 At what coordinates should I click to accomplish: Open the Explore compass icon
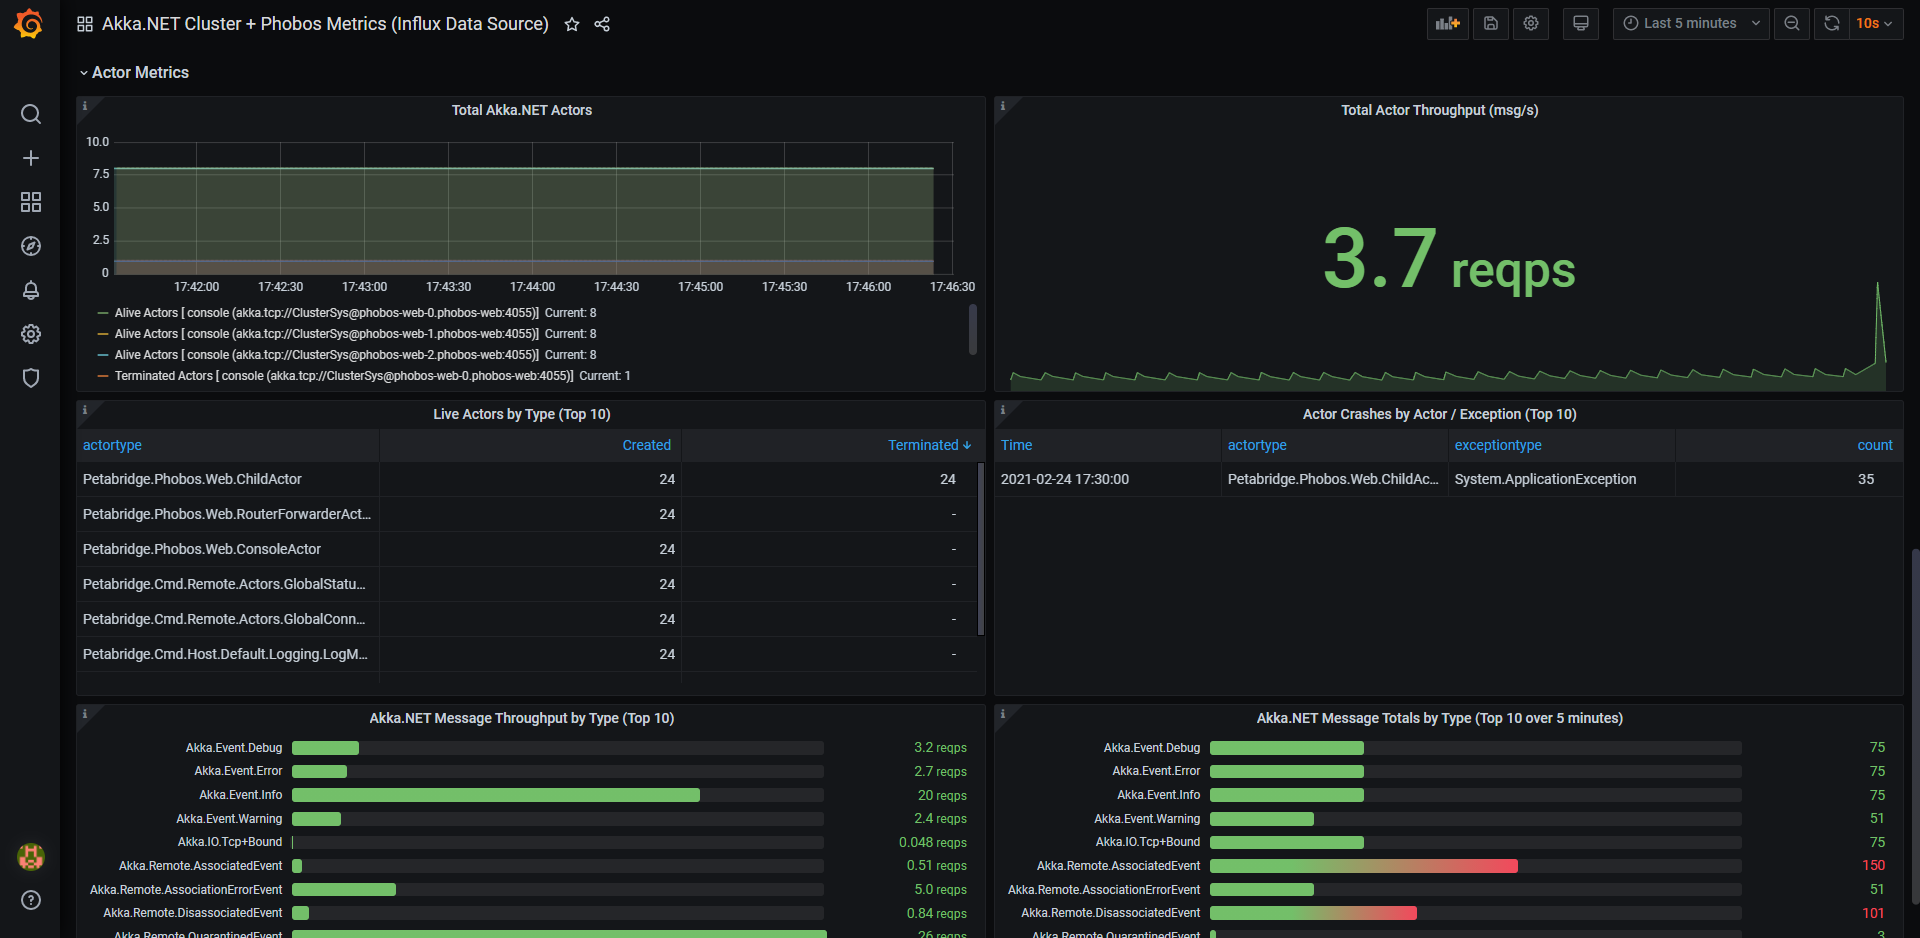[x=31, y=246]
